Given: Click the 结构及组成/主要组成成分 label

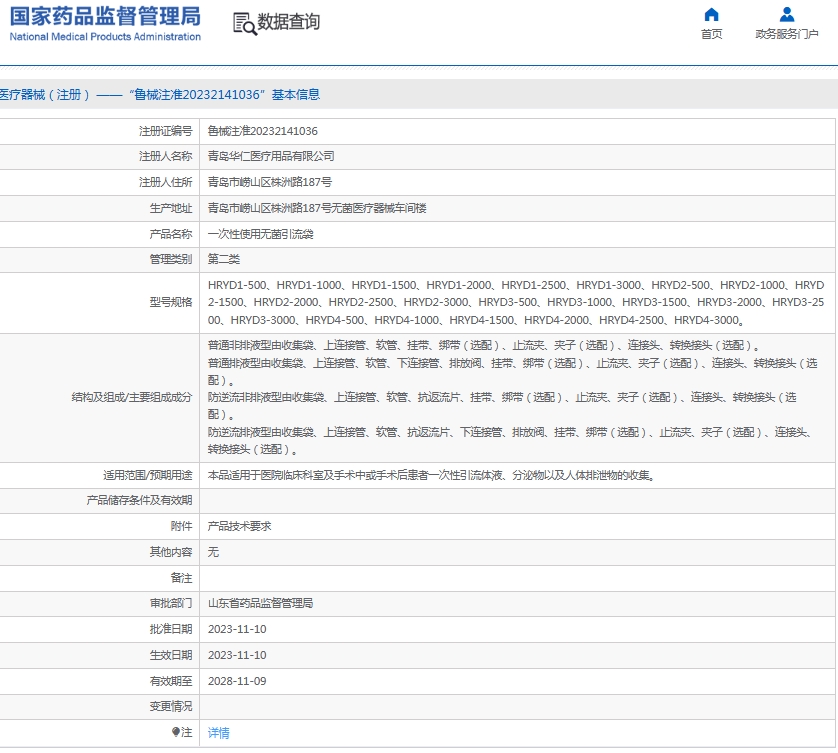Looking at the screenshot, I should tap(131, 397).
